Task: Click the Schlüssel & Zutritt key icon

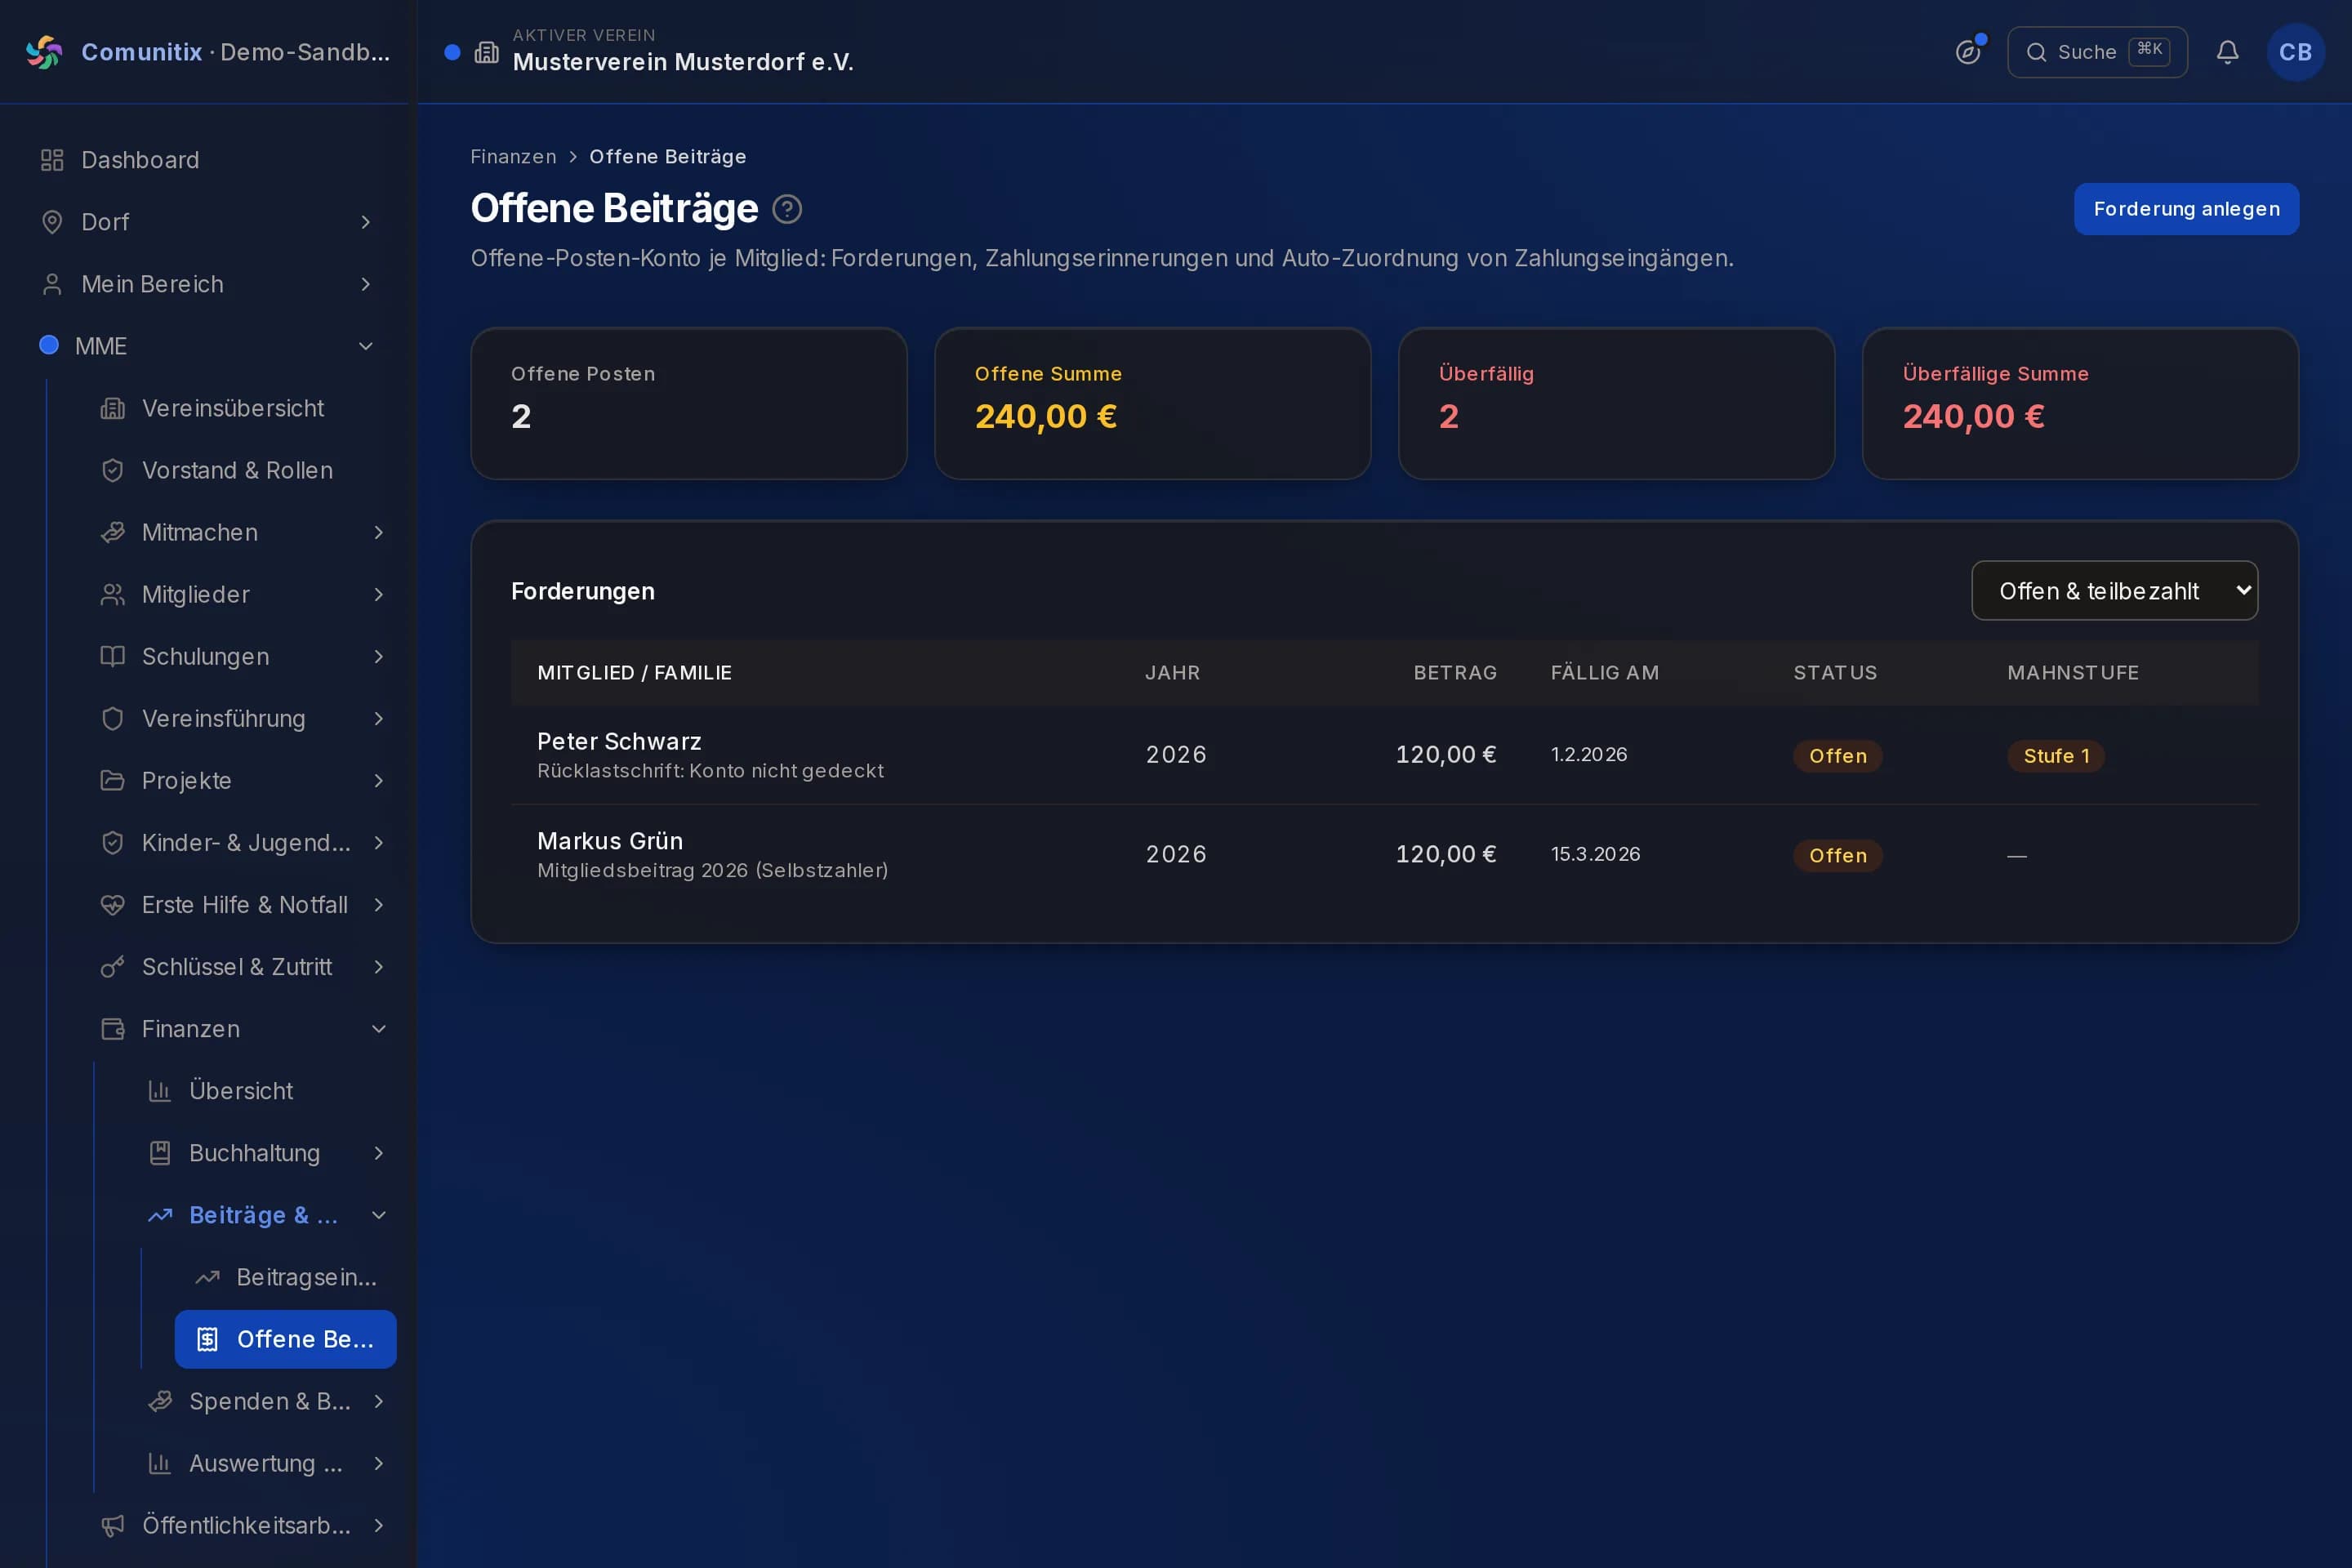Action: click(113, 967)
